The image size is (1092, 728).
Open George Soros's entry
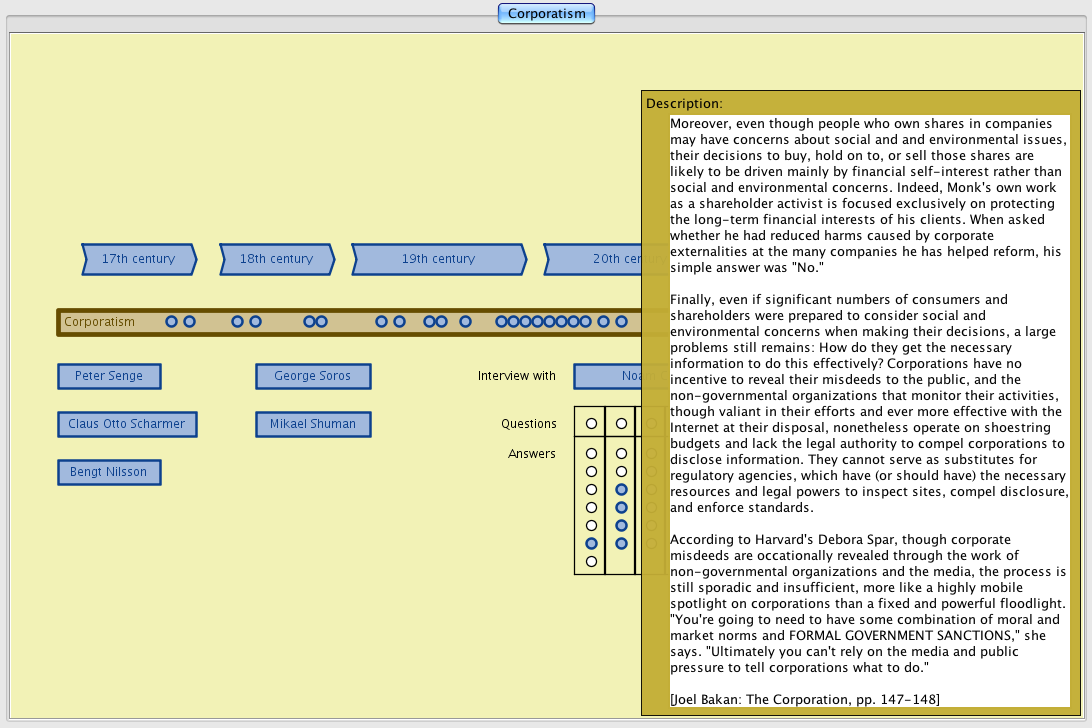(313, 376)
